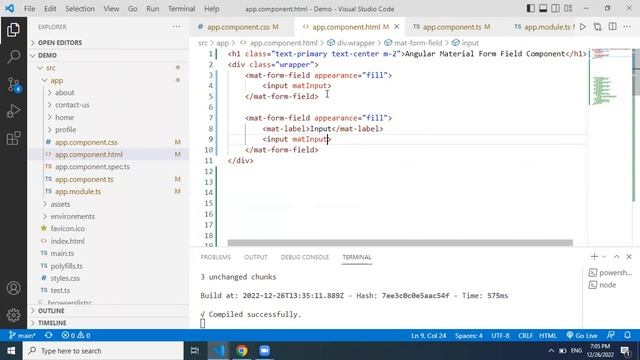The image size is (640, 360).
Task: Open the Selection menu
Action: 80,9
